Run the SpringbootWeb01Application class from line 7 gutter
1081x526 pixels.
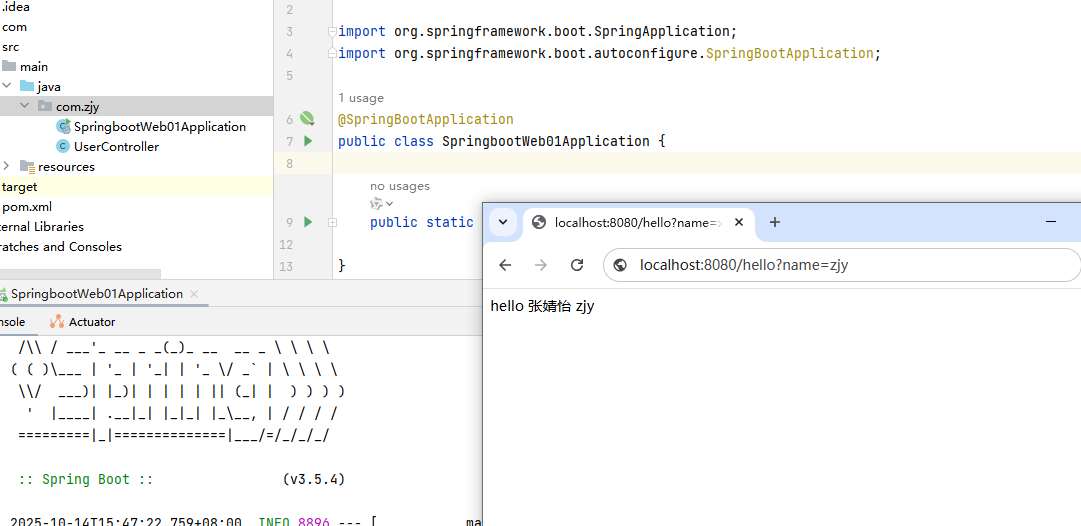click(308, 141)
